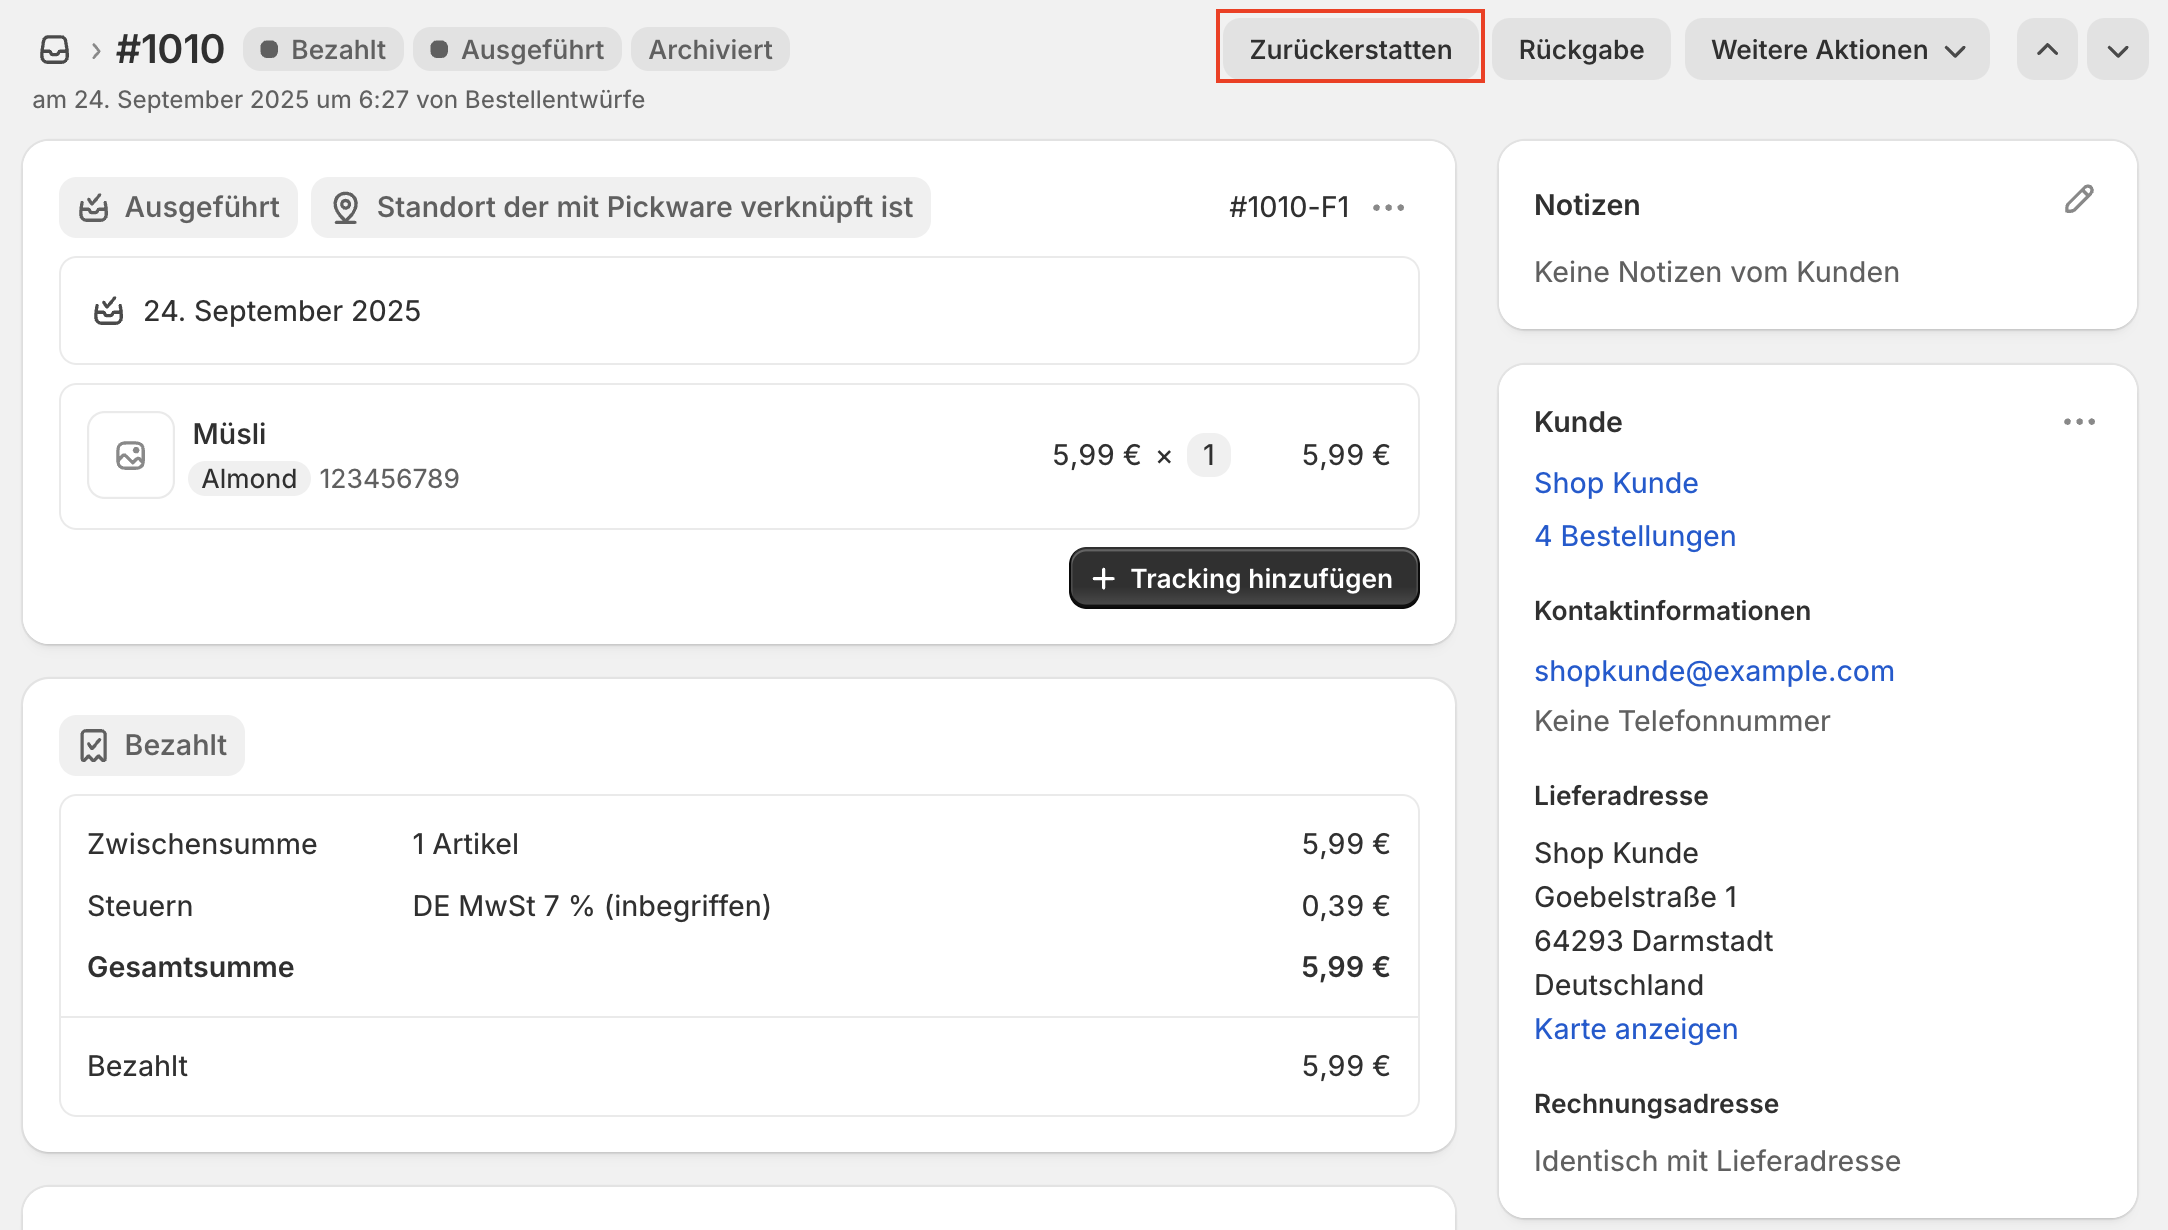Open the Weitere Aktionen dropdown
Viewport: 2168px width, 1230px height.
pyautogui.click(x=1837, y=49)
